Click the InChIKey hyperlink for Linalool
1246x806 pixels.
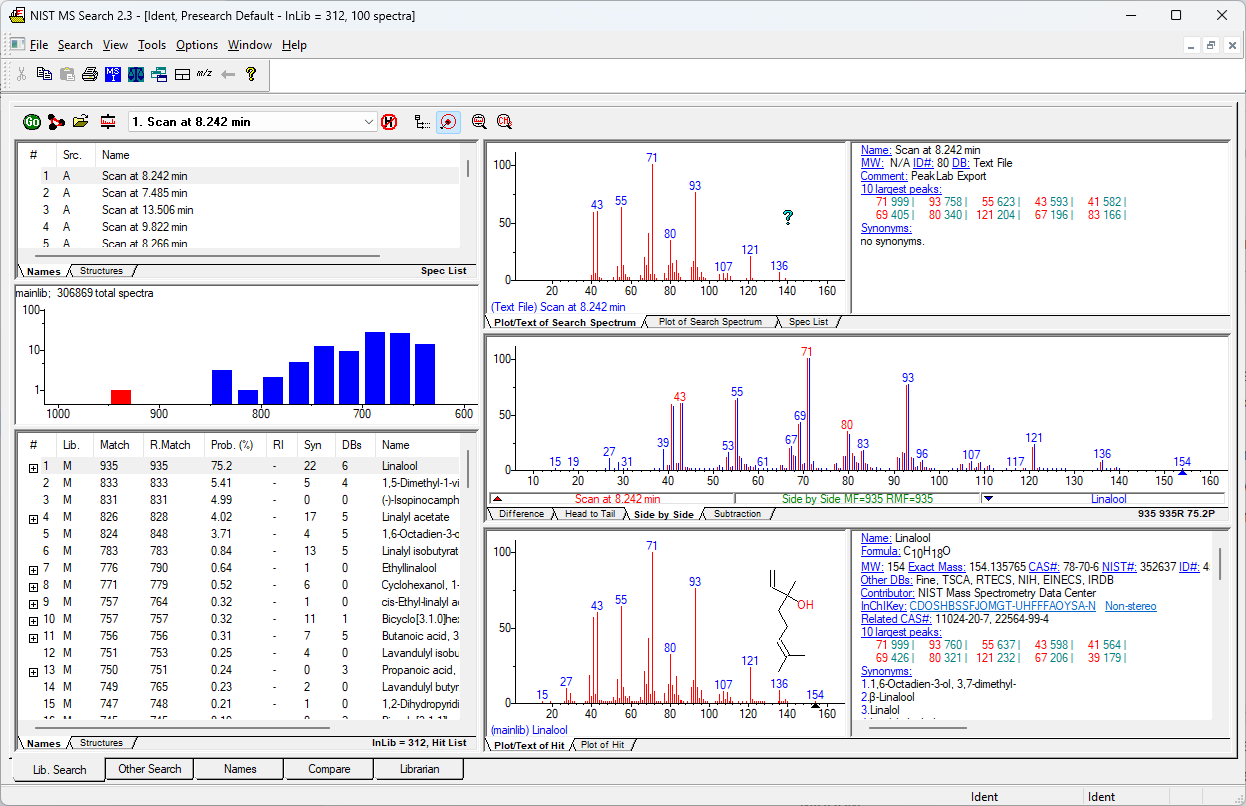[x=1002, y=606]
